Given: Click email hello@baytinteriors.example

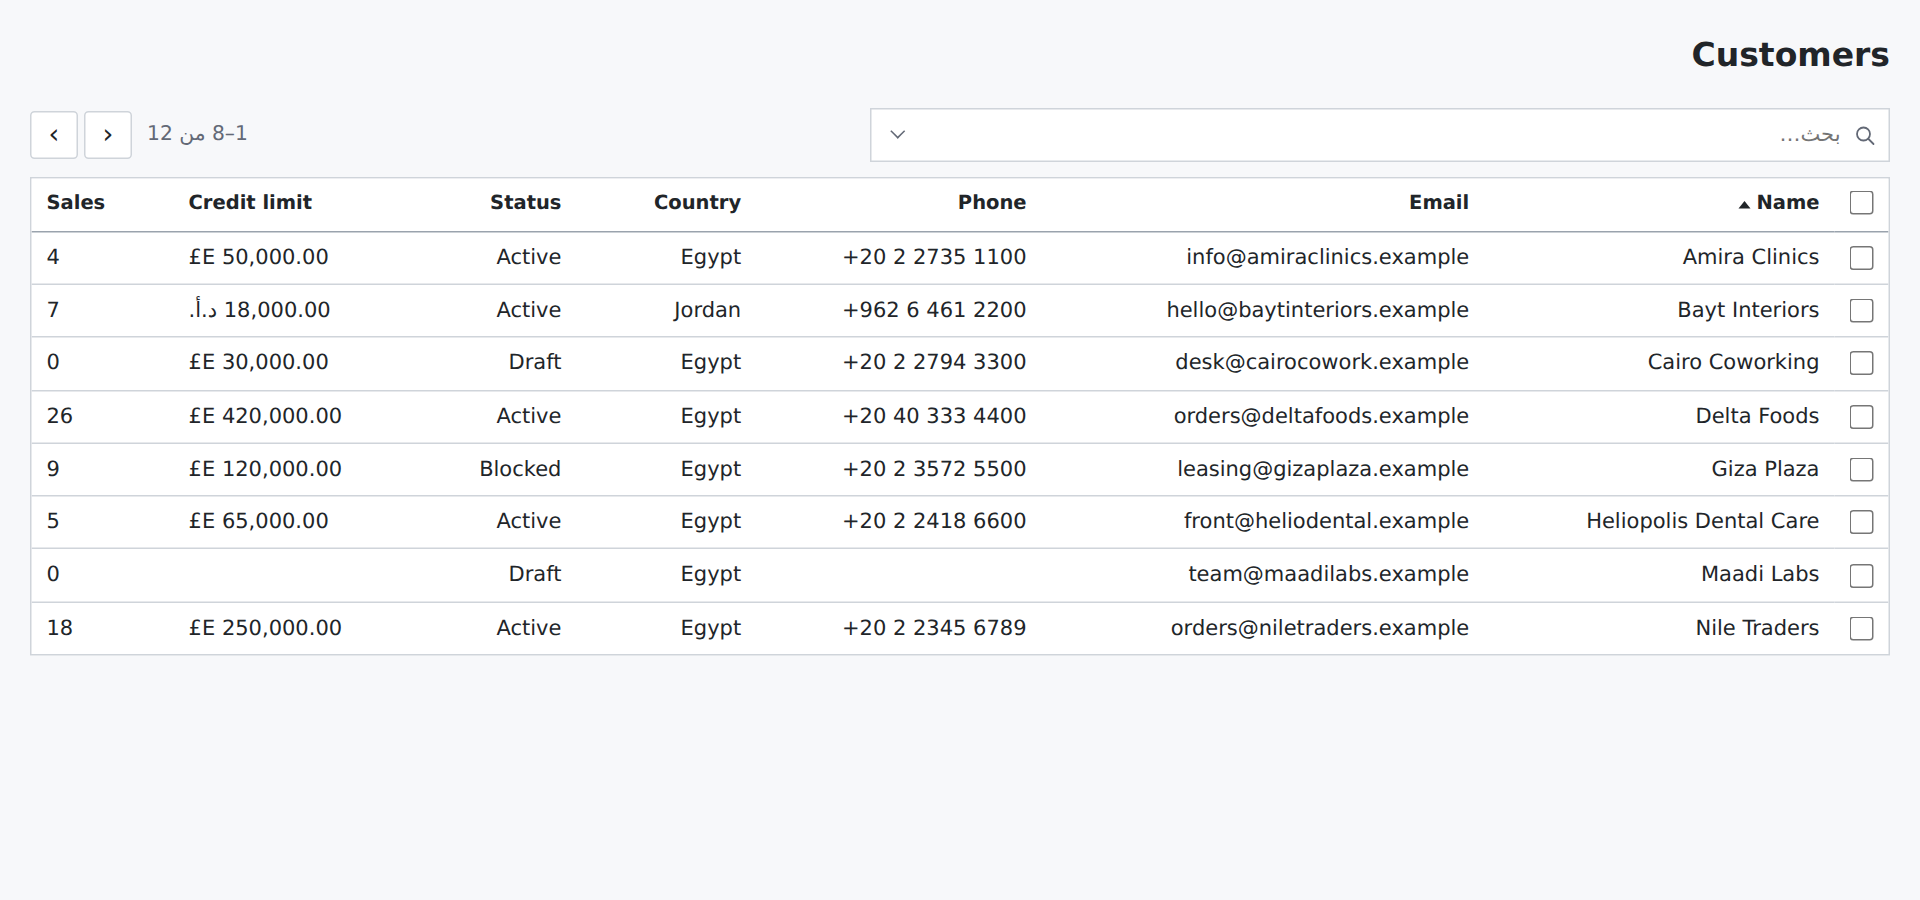Looking at the screenshot, I should click(x=1317, y=310).
